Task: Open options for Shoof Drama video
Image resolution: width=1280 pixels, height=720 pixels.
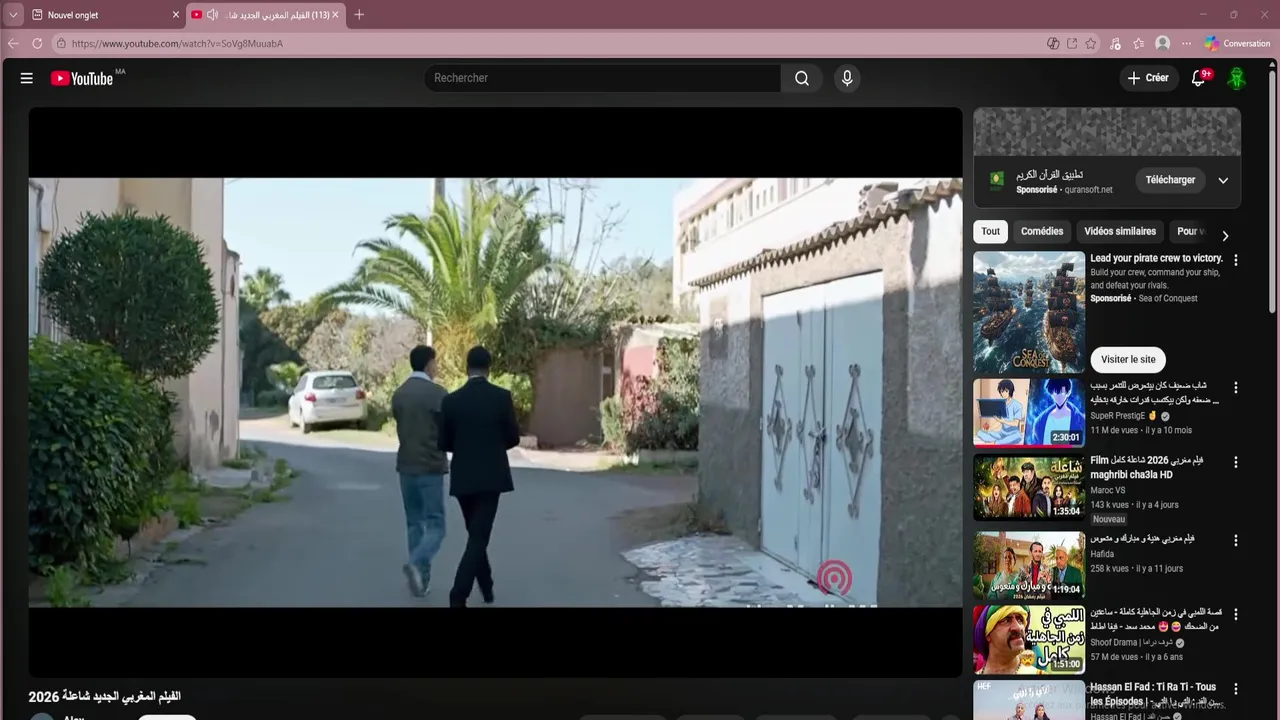Action: coord(1236,614)
